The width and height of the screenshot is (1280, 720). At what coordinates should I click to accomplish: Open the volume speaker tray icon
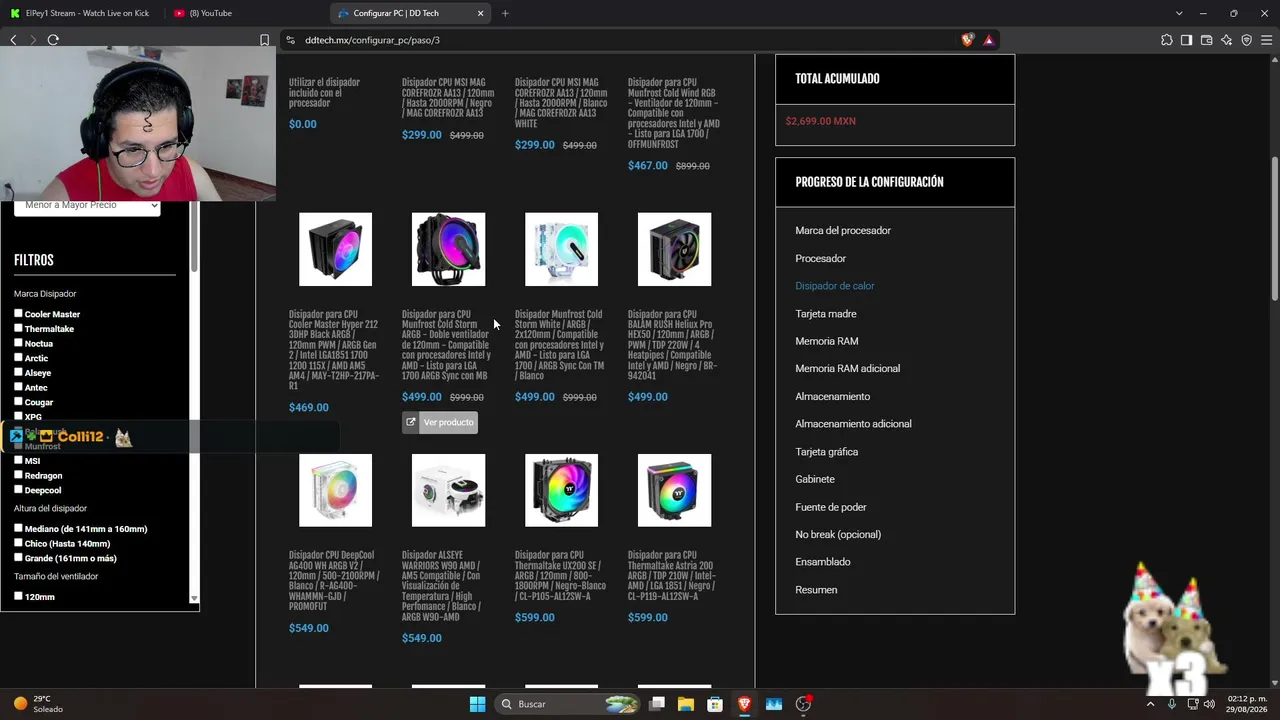(x=1209, y=704)
